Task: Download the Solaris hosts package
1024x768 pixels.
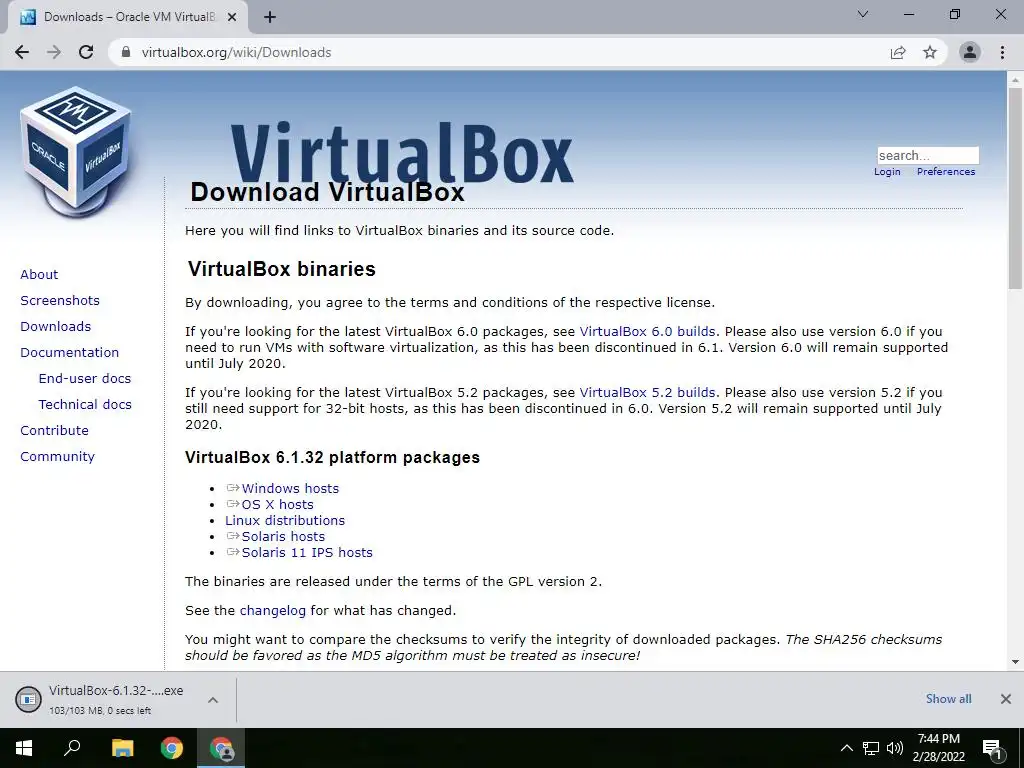Action: 283,537
